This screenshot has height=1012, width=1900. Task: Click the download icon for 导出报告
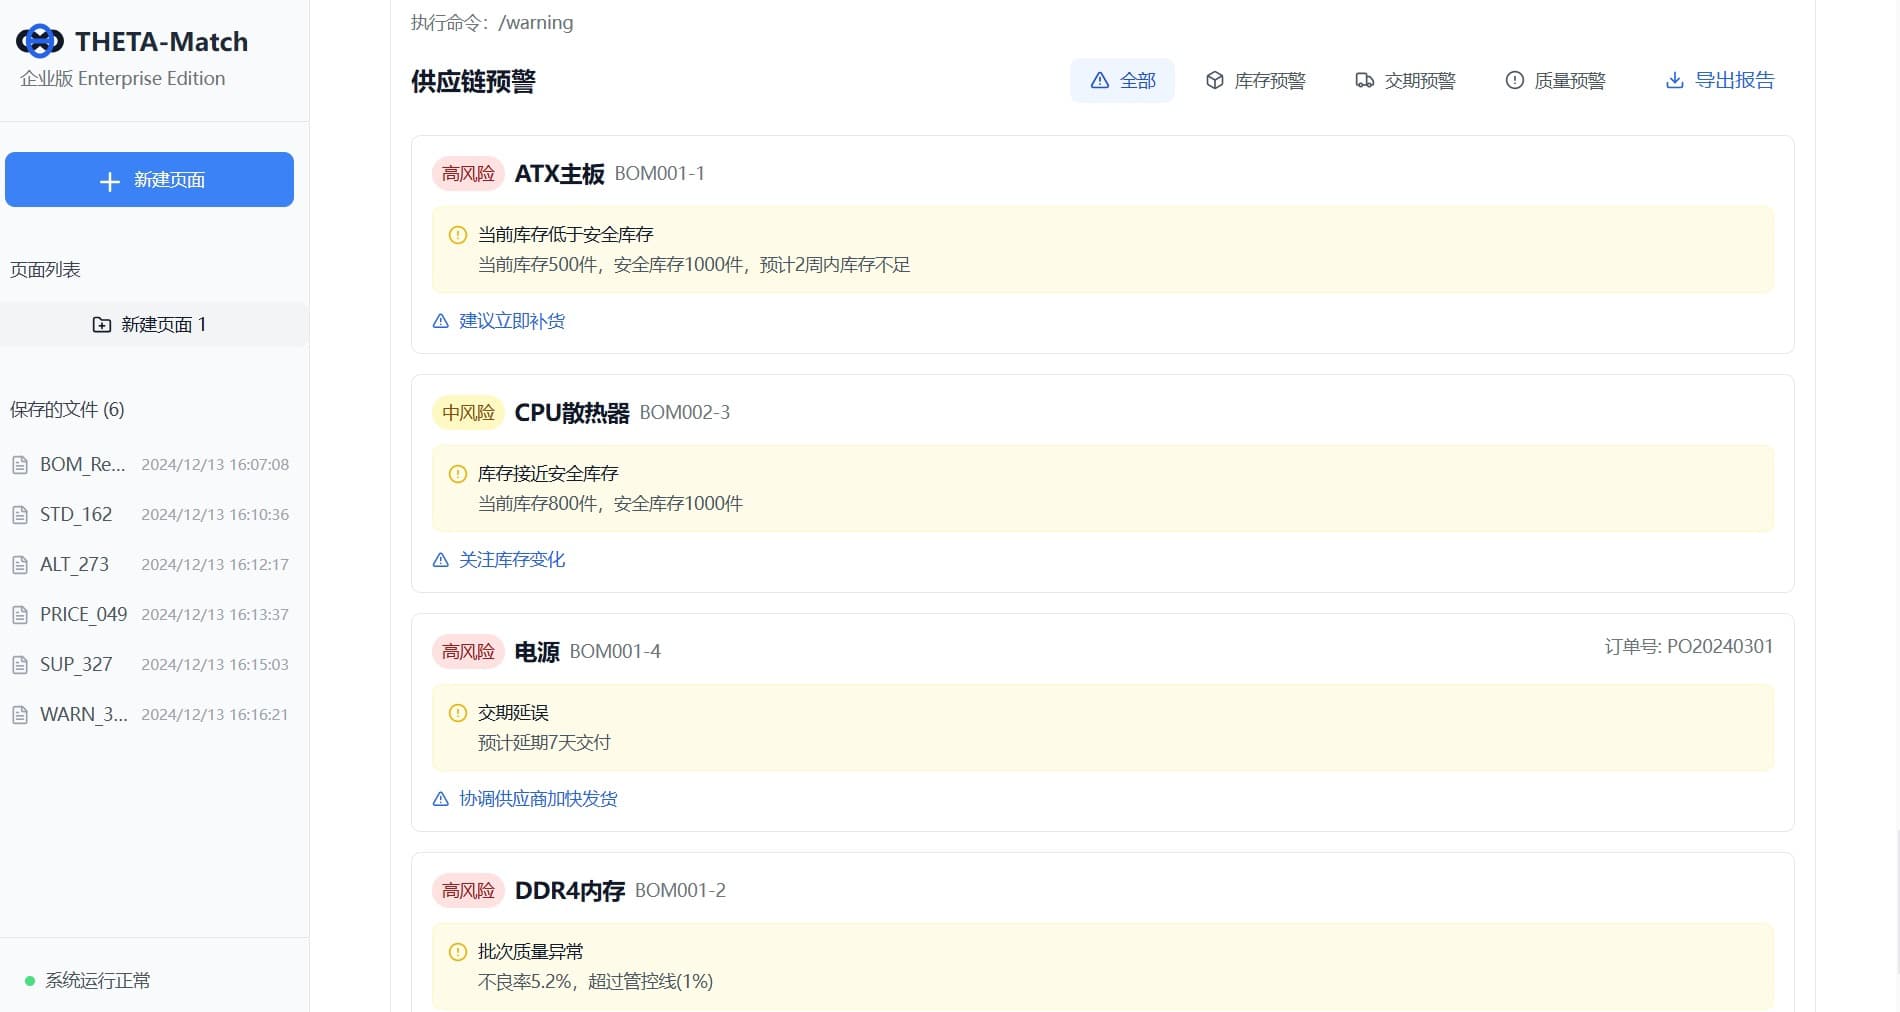pyautogui.click(x=1674, y=80)
